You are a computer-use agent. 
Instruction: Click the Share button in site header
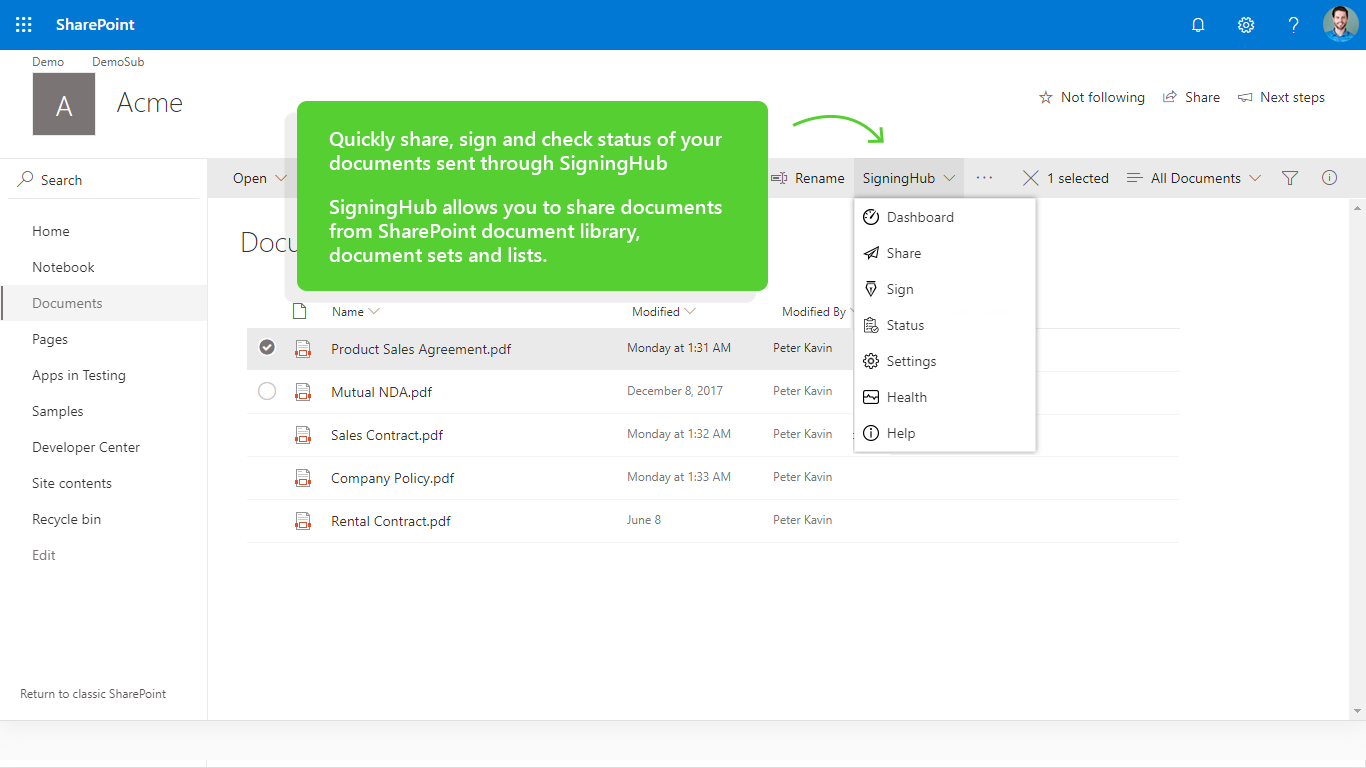click(x=1191, y=97)
